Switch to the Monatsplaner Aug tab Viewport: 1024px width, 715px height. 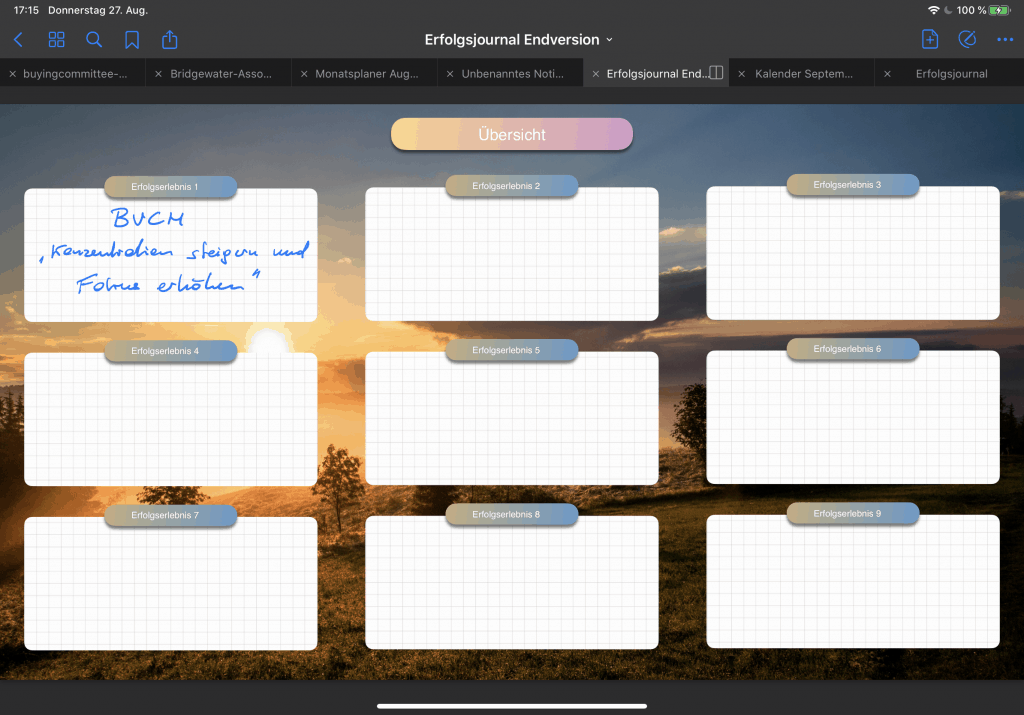coord(366,74)
